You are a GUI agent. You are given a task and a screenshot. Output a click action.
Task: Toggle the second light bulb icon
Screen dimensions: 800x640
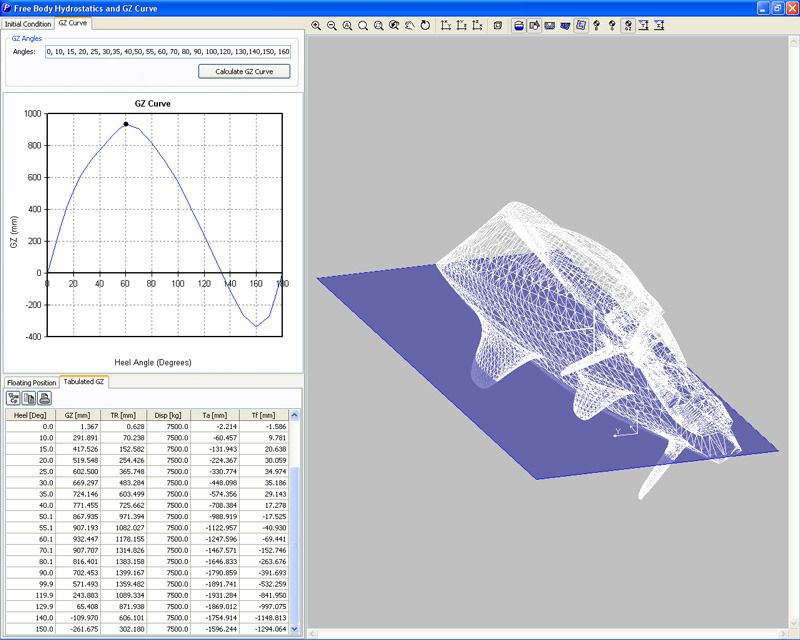[611, 27]
